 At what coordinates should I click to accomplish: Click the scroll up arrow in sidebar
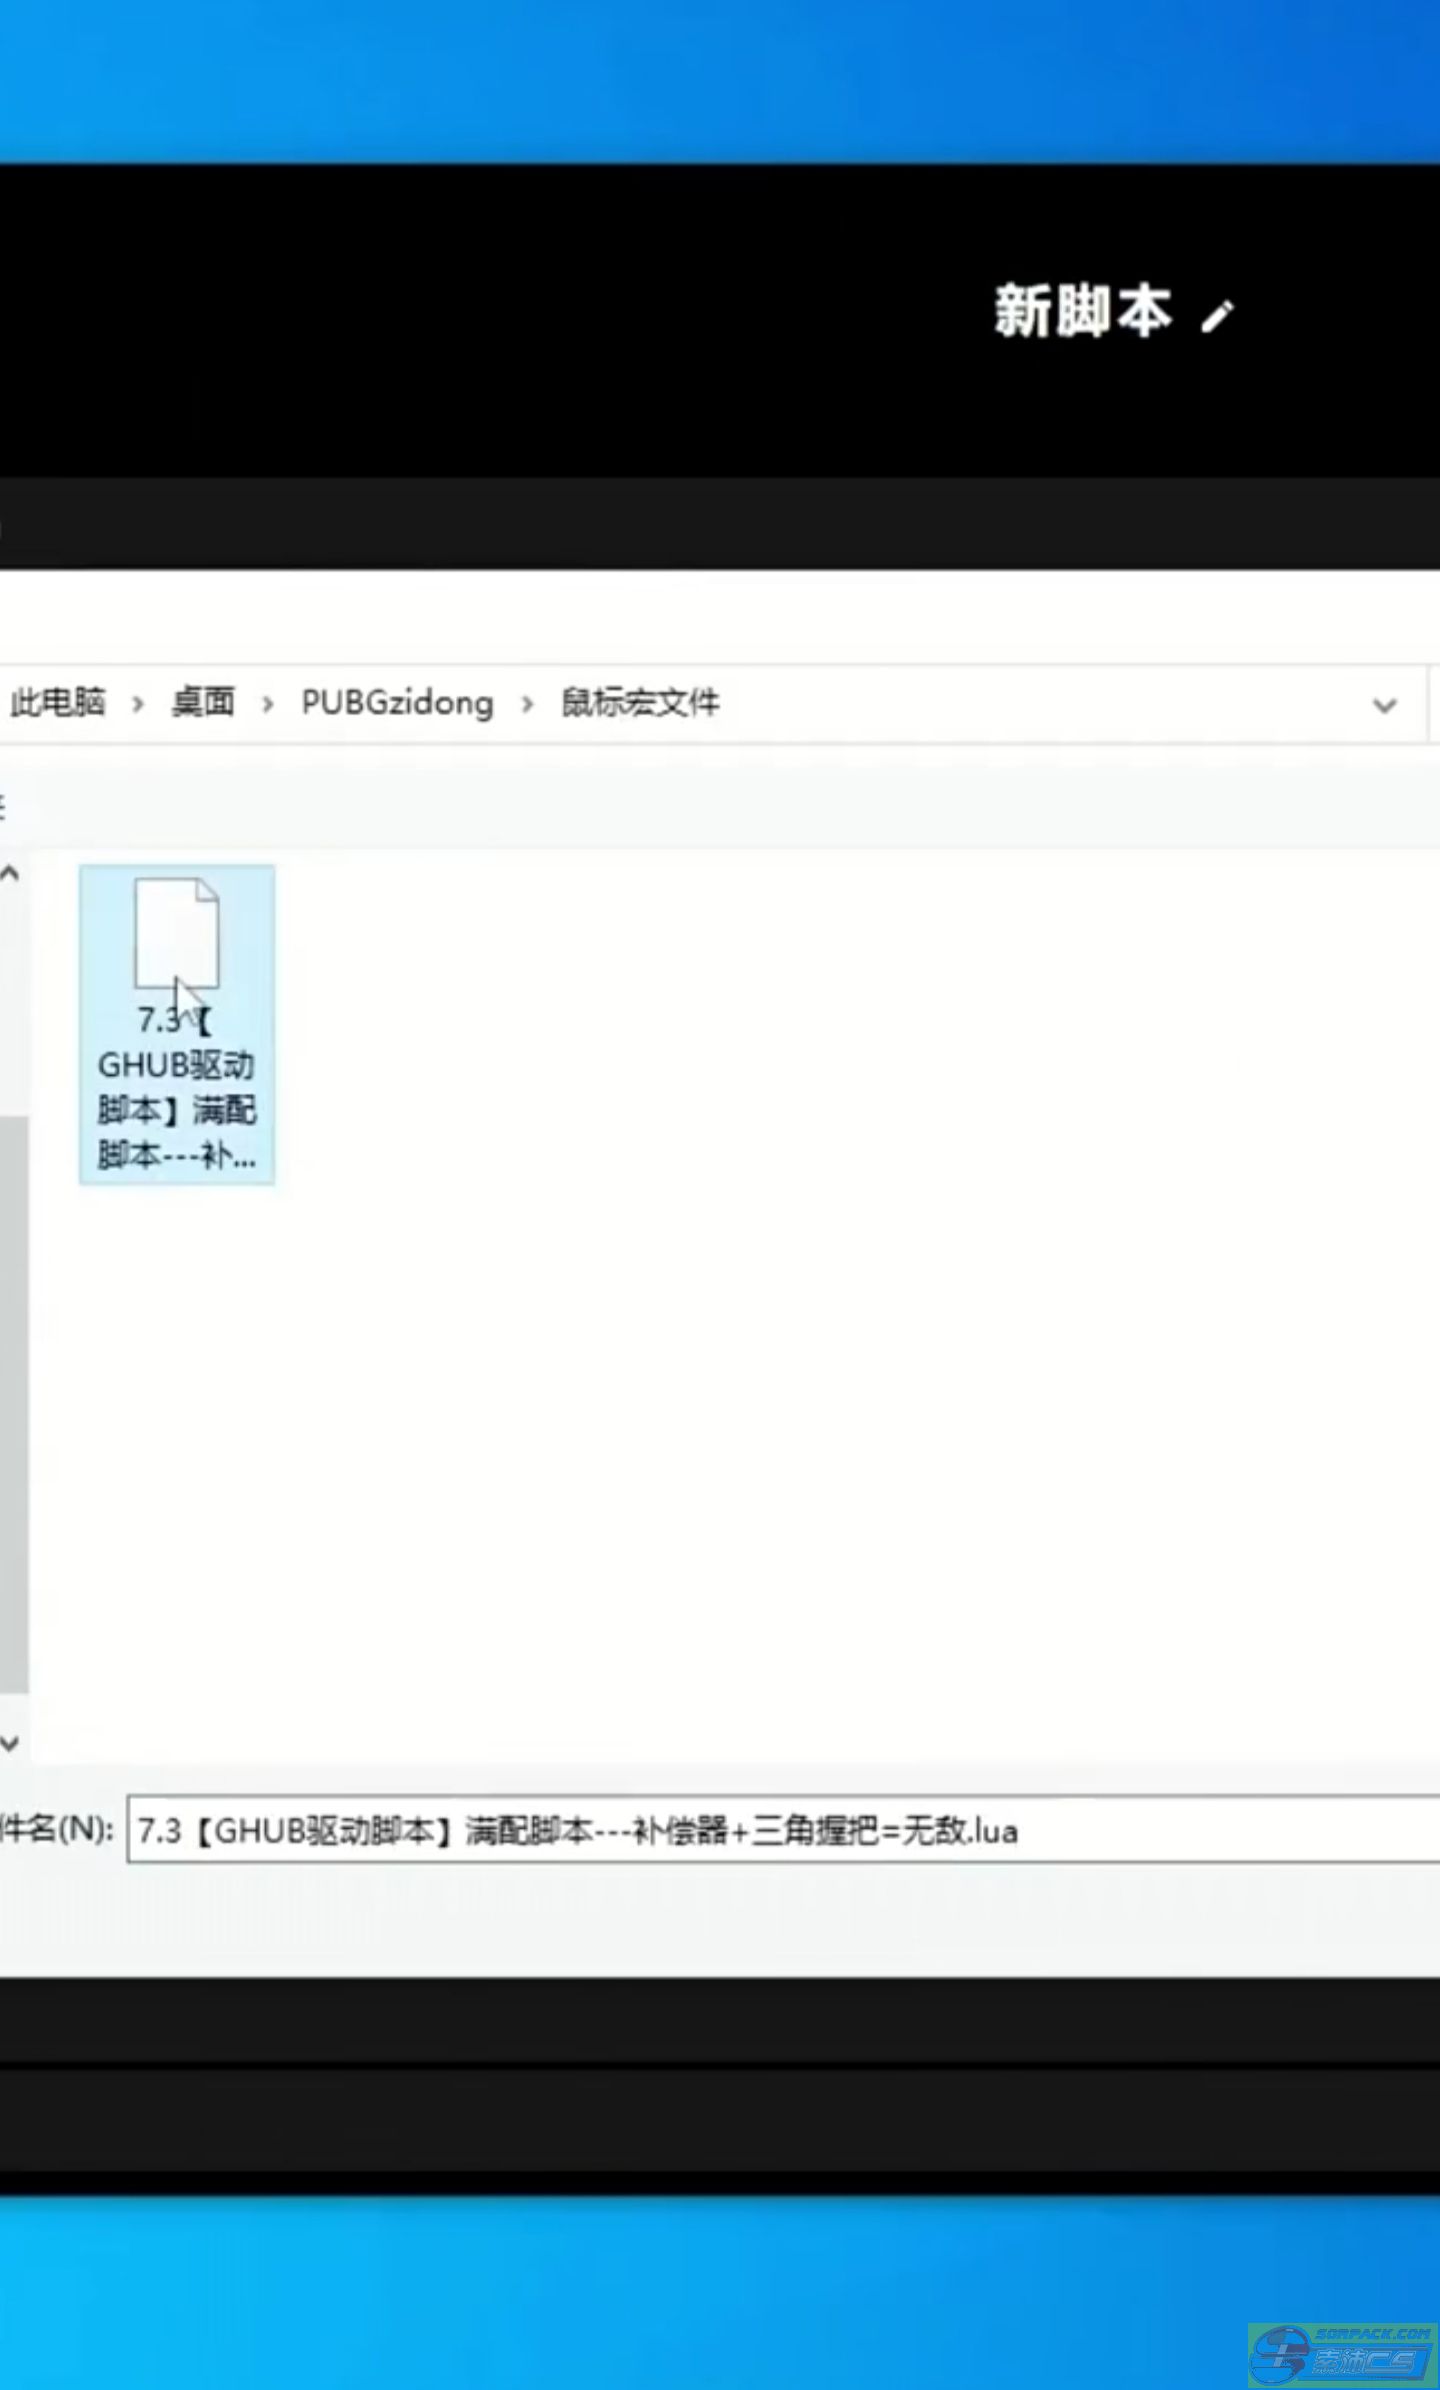(x=11, y=874)
